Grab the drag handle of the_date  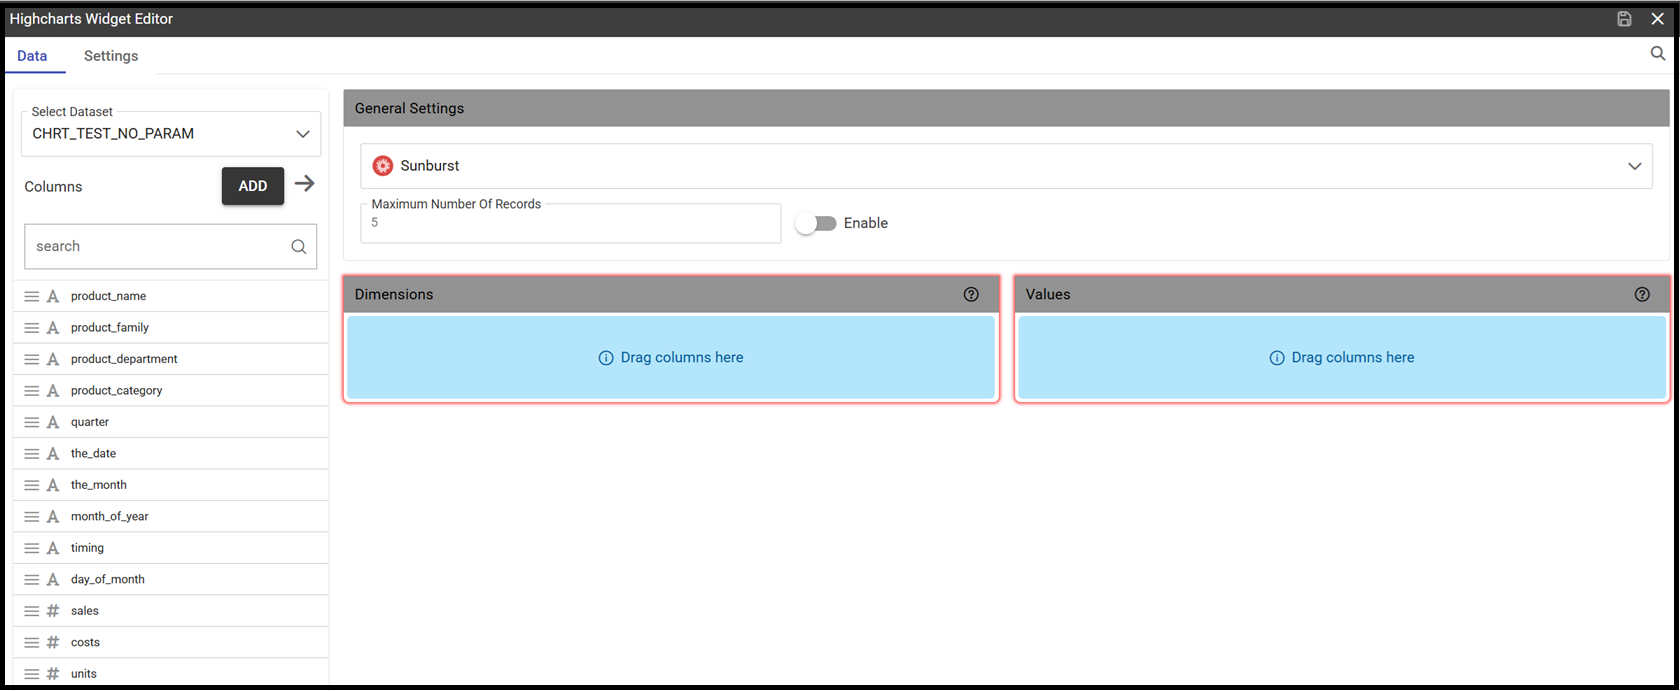(x=32, y=454)
